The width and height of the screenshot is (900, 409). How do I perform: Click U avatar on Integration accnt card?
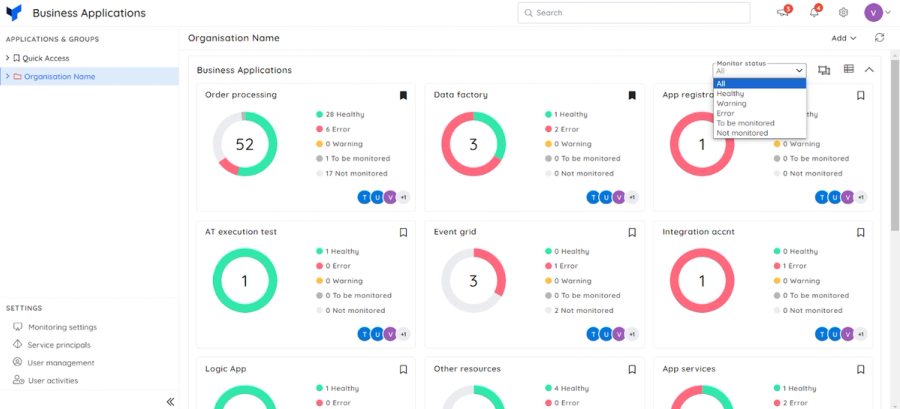tap(835, 334)
